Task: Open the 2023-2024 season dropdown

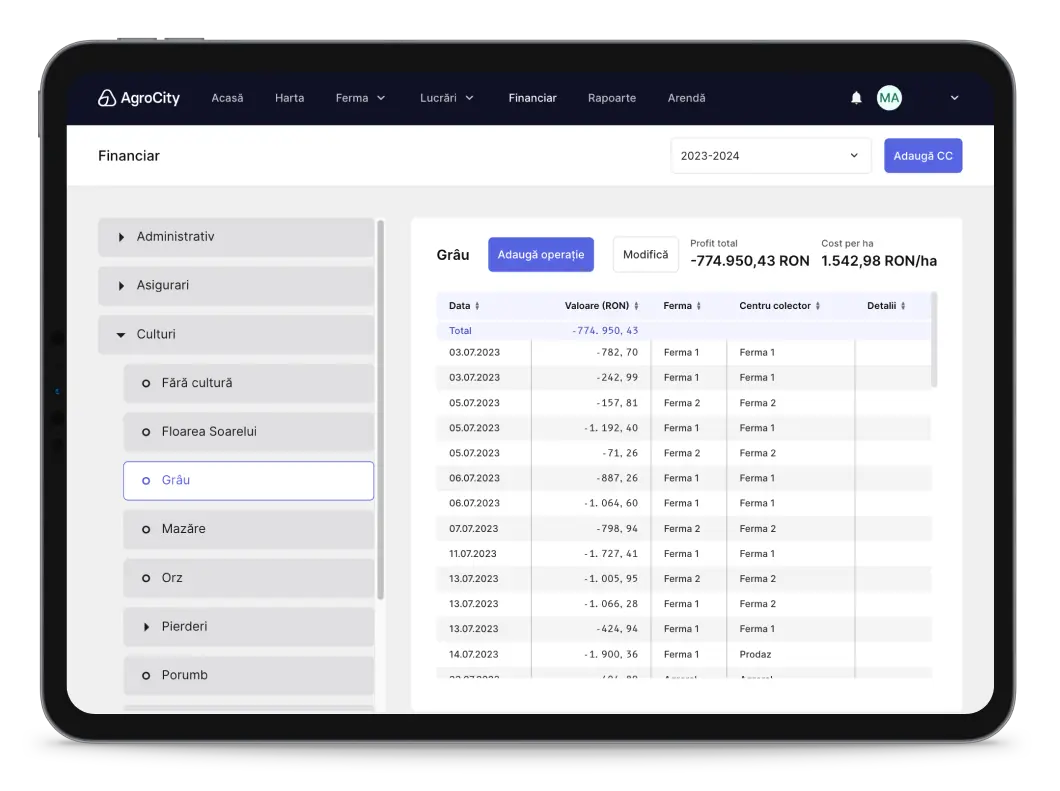Action: pyautogui.click(x=770, y=156)
